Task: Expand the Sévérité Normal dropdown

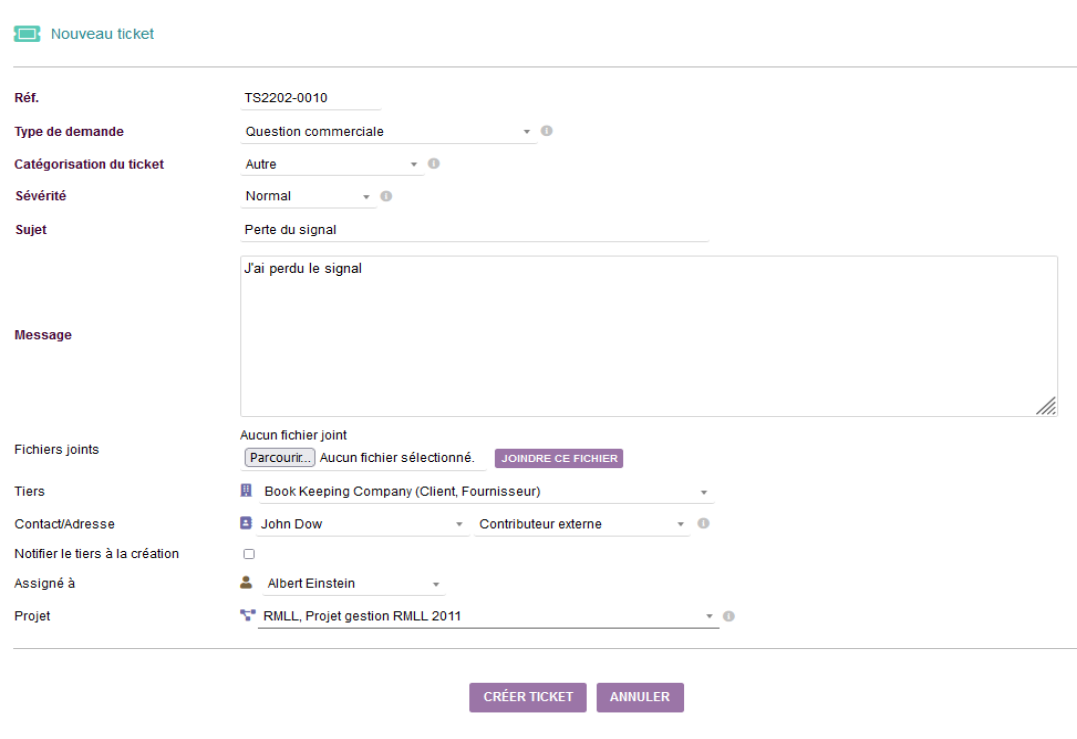Action: point(308,196)
